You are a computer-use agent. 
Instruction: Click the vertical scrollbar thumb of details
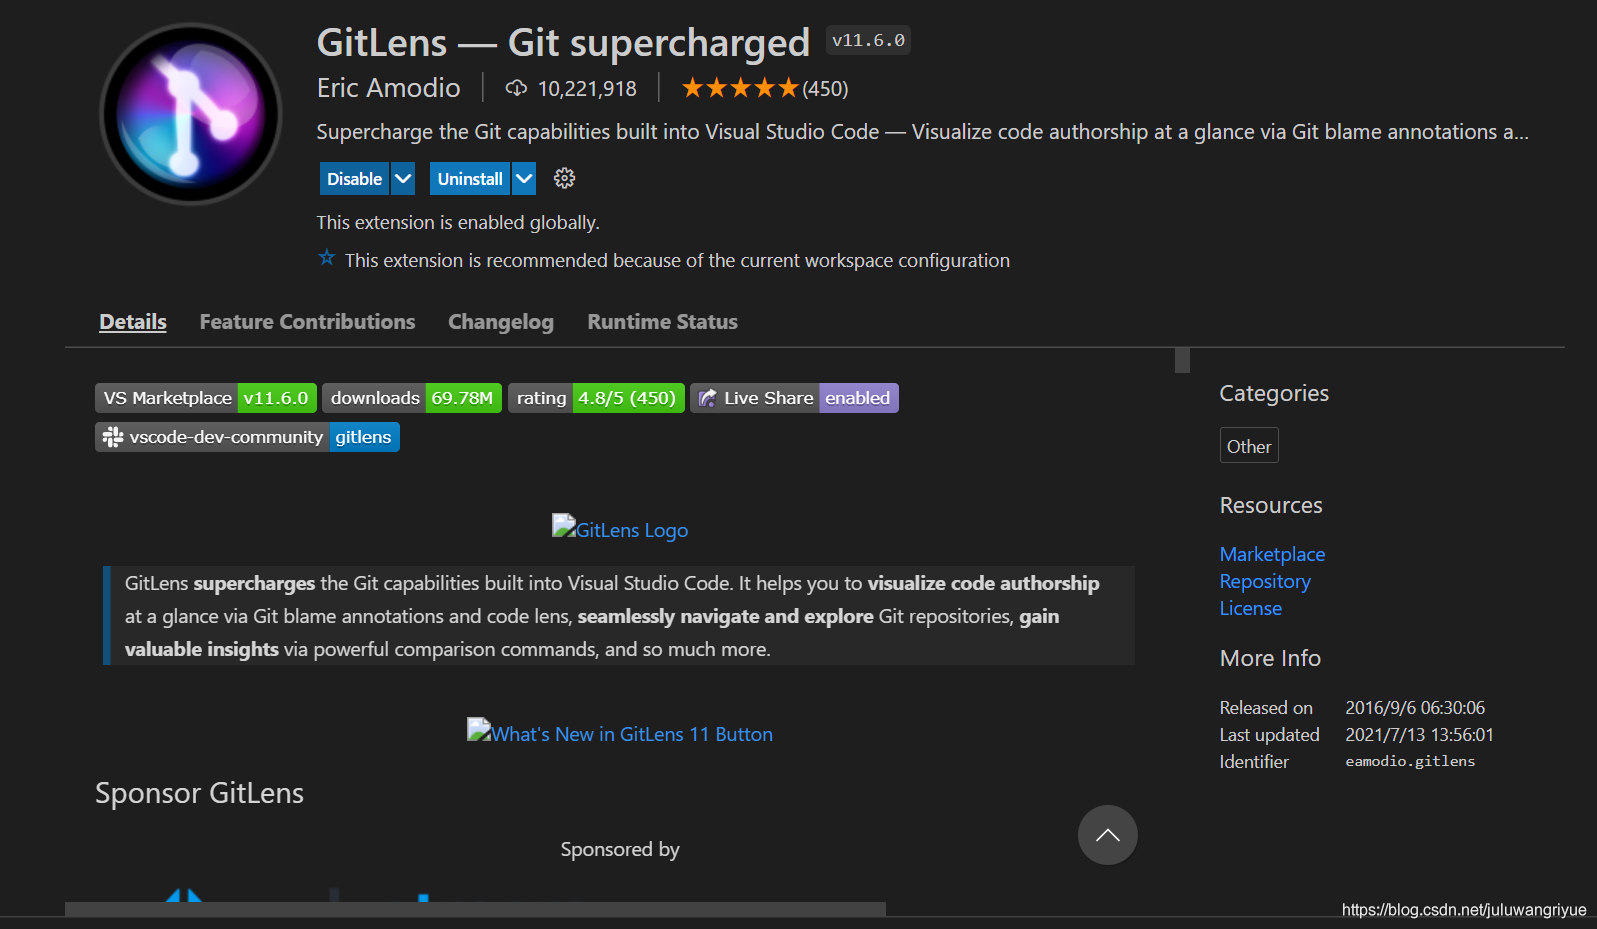pyautogui.click(x=1182, y=360)
